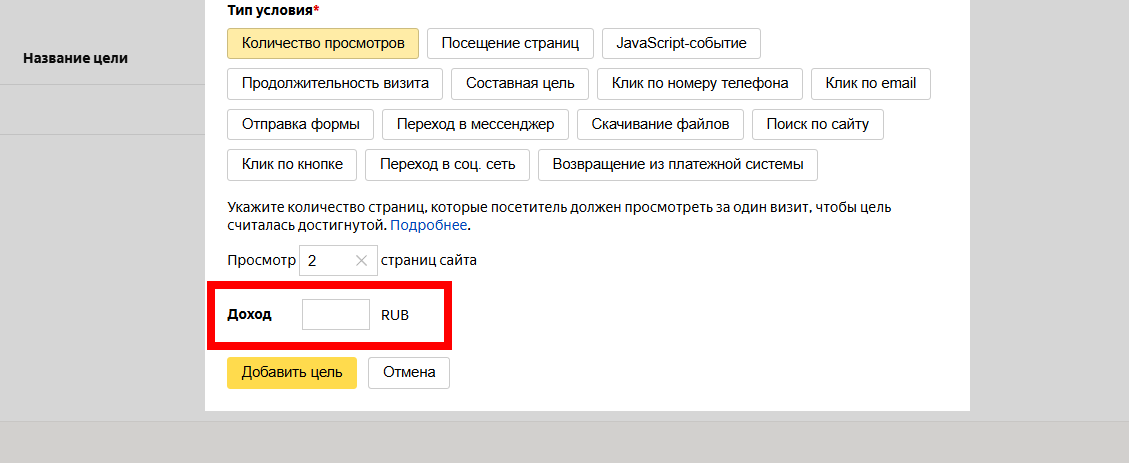
Task: Choose Составная цель condition type
Action: pyautogui.click(x=519, y=84)
